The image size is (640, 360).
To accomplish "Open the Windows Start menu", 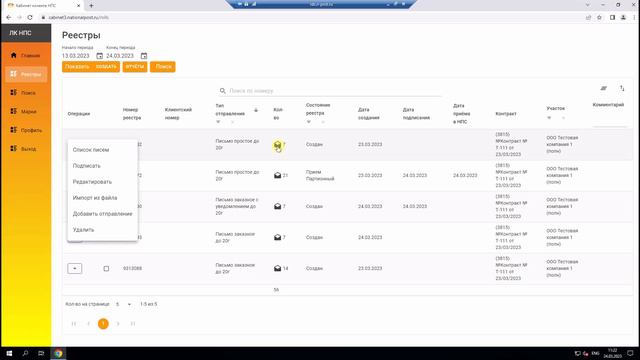I will pyautogui.click(x=9, y=353).
